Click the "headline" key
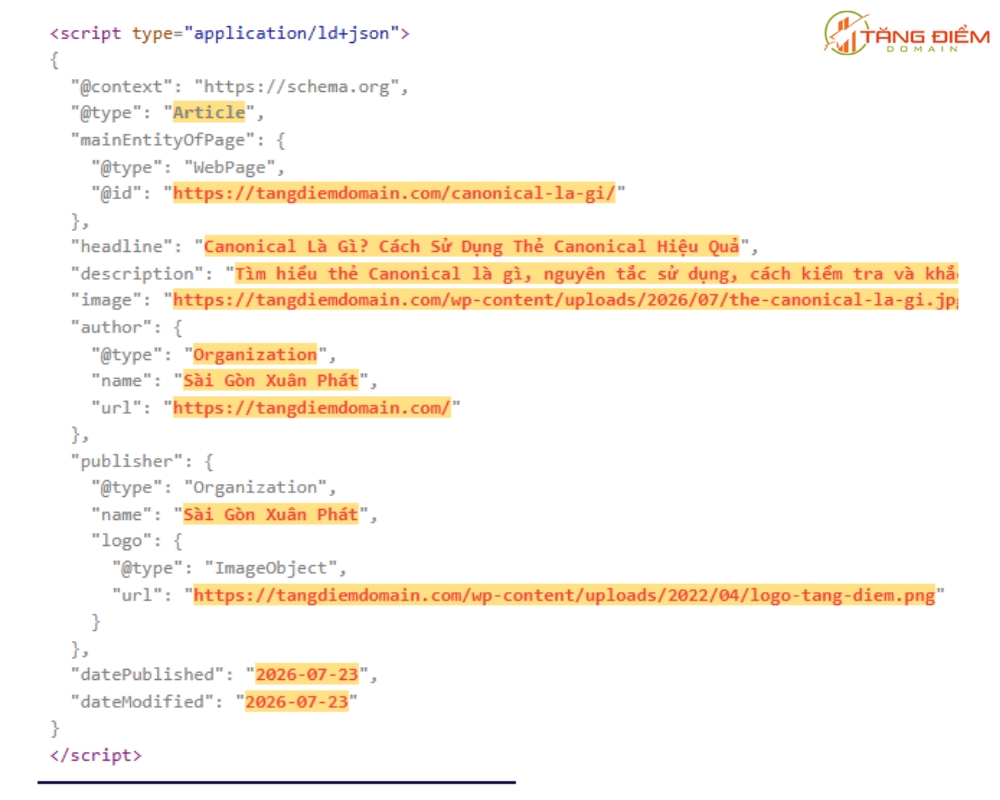The height and width of the screenshot is (800, 1000). (122, 246)
